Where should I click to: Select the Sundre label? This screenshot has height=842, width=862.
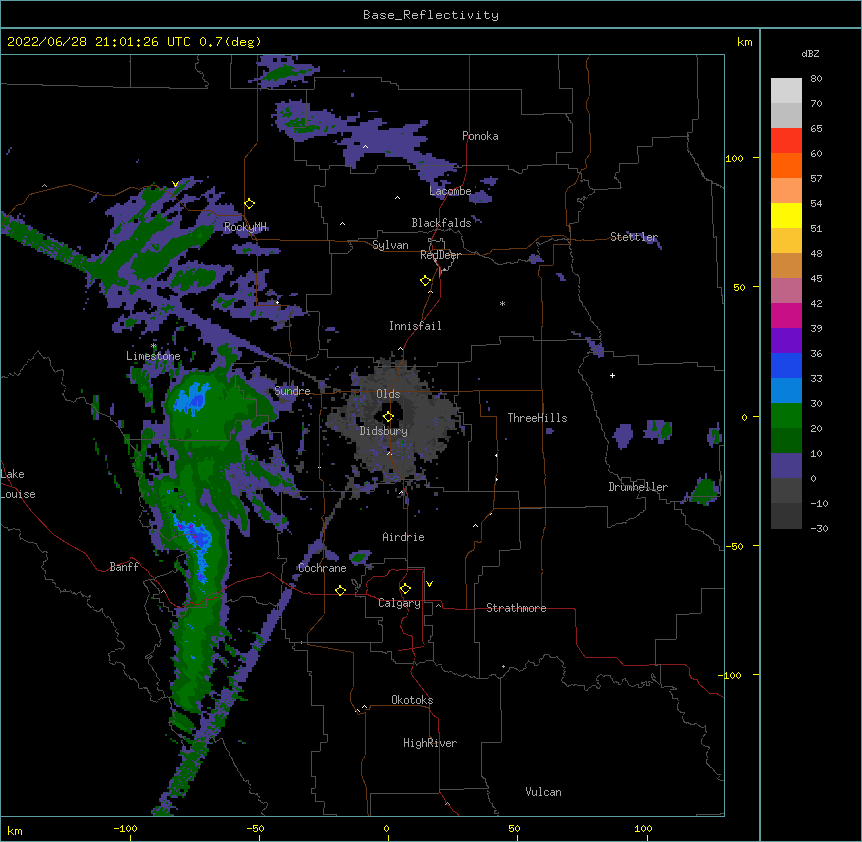(292, 391)
